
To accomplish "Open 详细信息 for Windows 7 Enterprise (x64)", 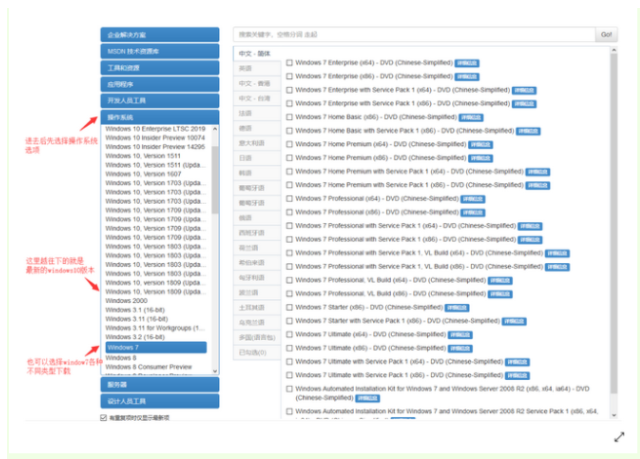I will (x=467, y=63).
